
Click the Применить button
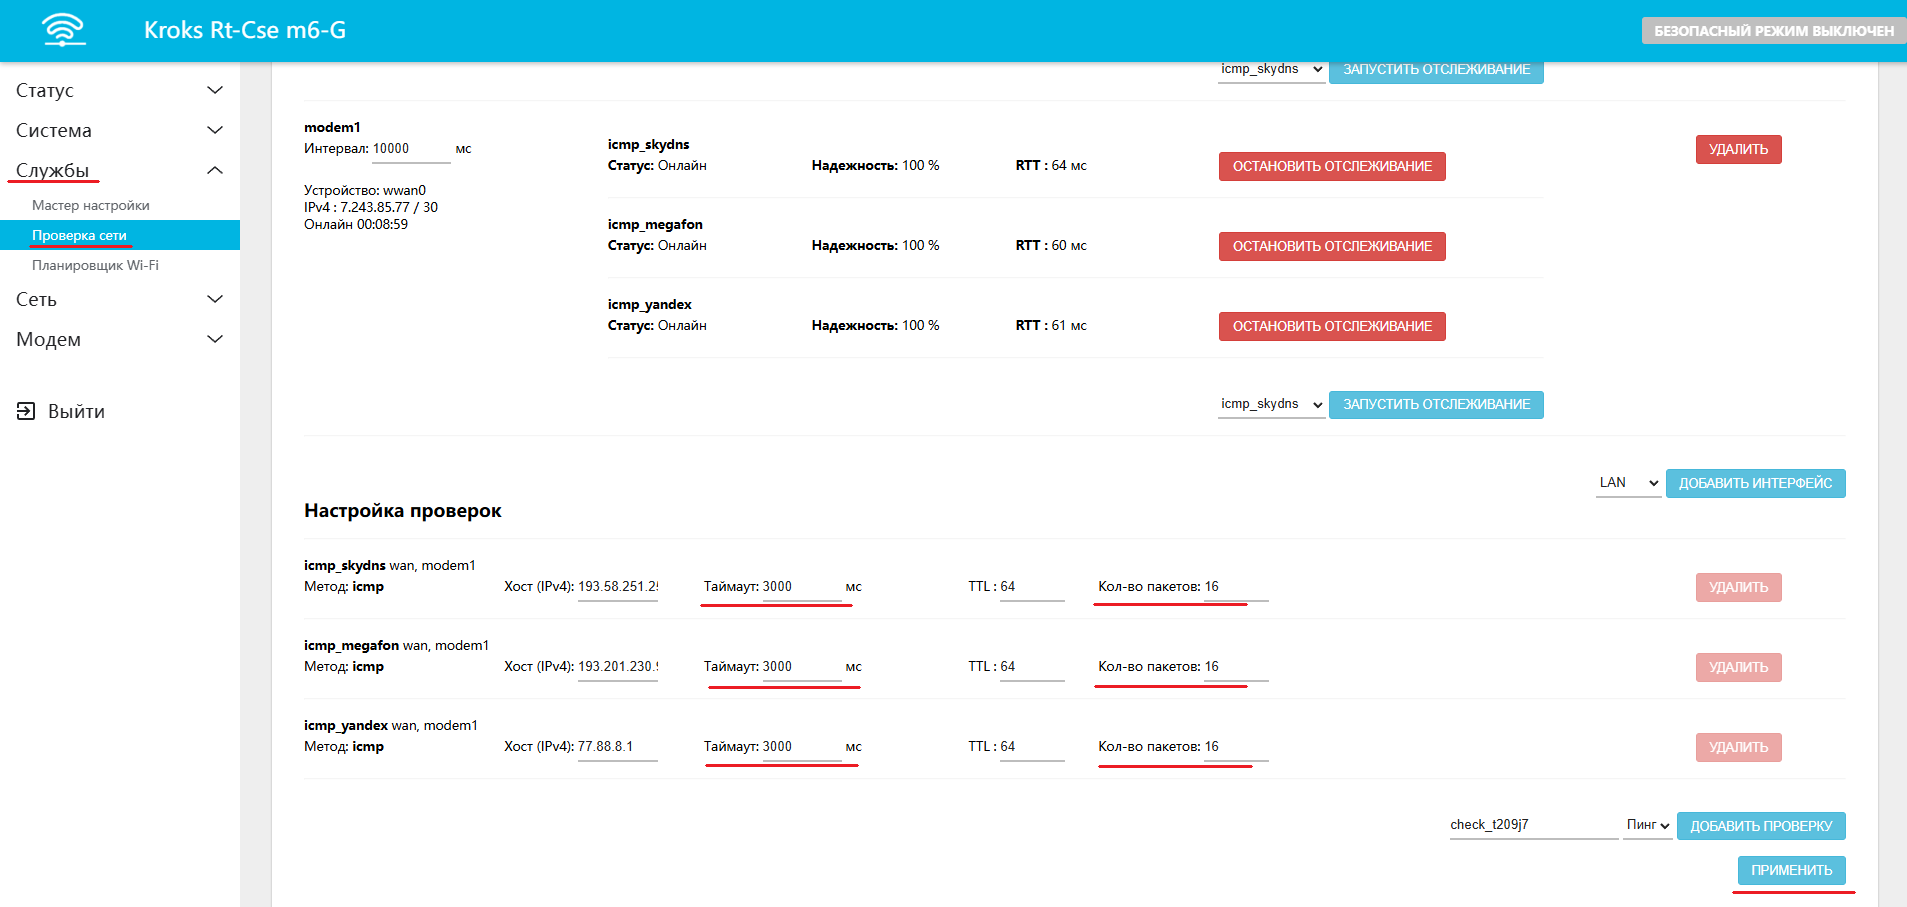tap(1791, 870)
